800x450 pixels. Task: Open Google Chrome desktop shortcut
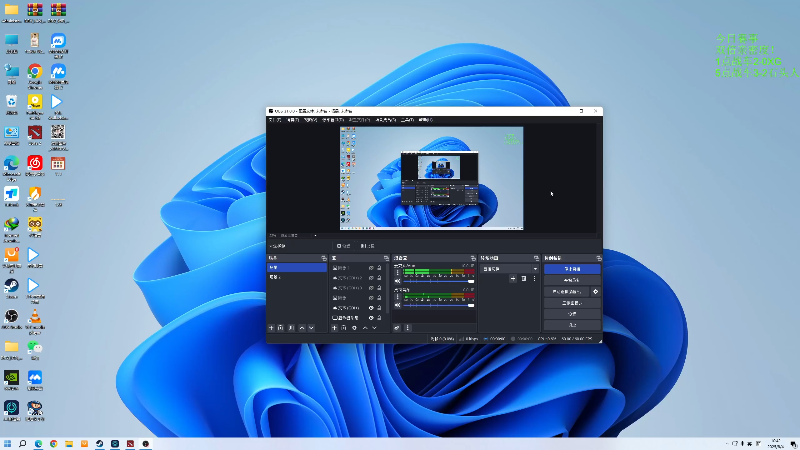pos(35,76)
